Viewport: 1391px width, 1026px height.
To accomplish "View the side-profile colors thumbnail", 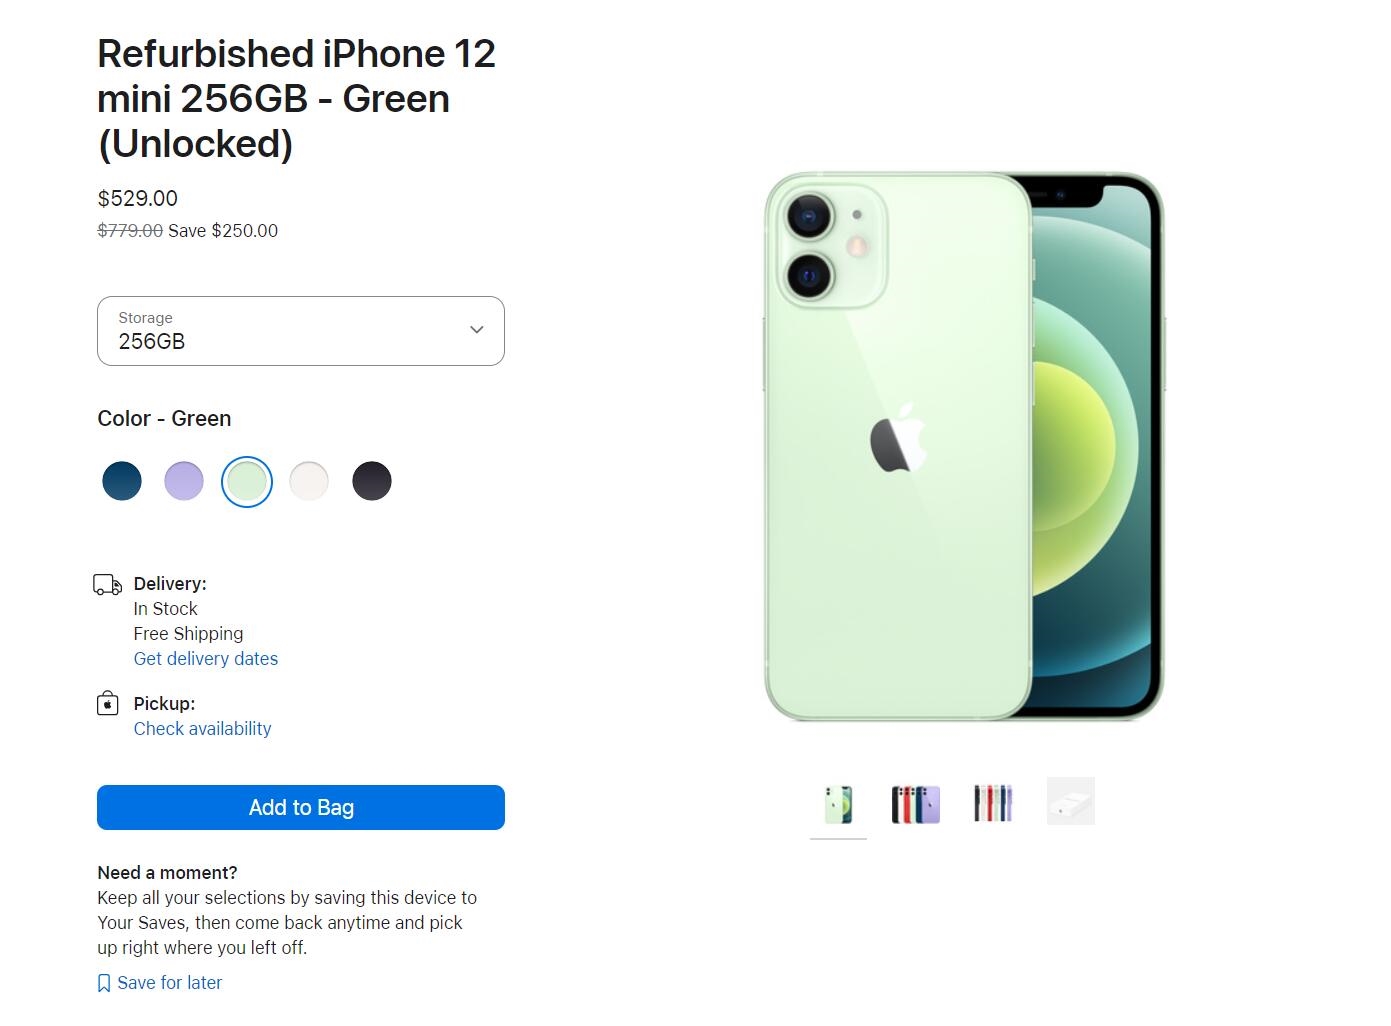I will pos(993,803).
